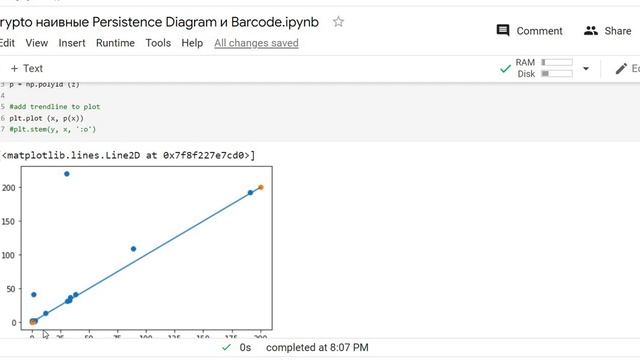Click the RAM usage bar
Image resolution: width=640 pixels, height=360 pixels.
pos(557,62)
